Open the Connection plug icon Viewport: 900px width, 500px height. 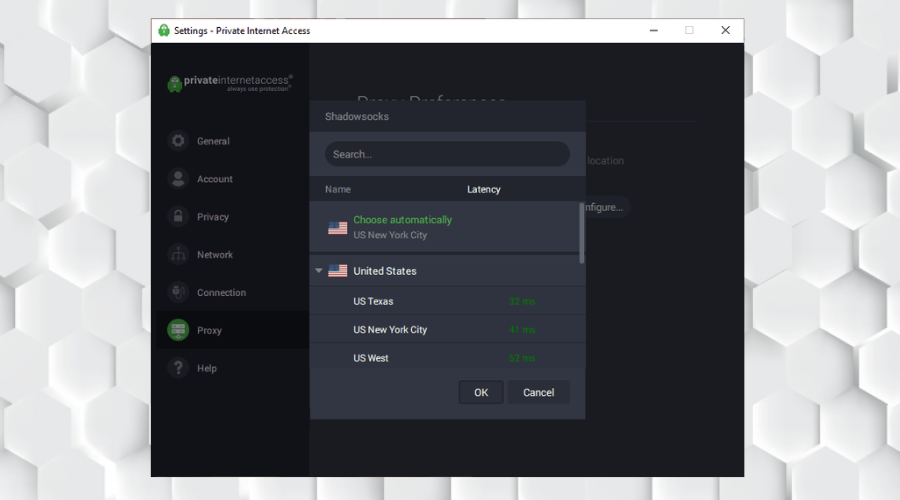click(178, 292)
